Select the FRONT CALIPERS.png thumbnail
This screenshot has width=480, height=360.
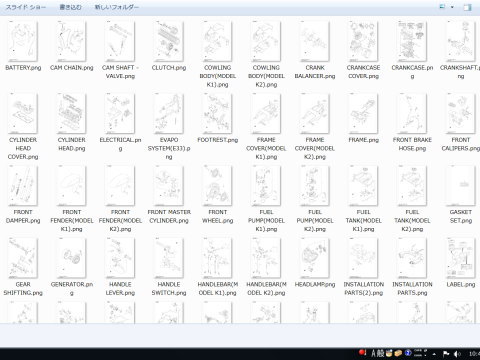click(x=461, y=114)
